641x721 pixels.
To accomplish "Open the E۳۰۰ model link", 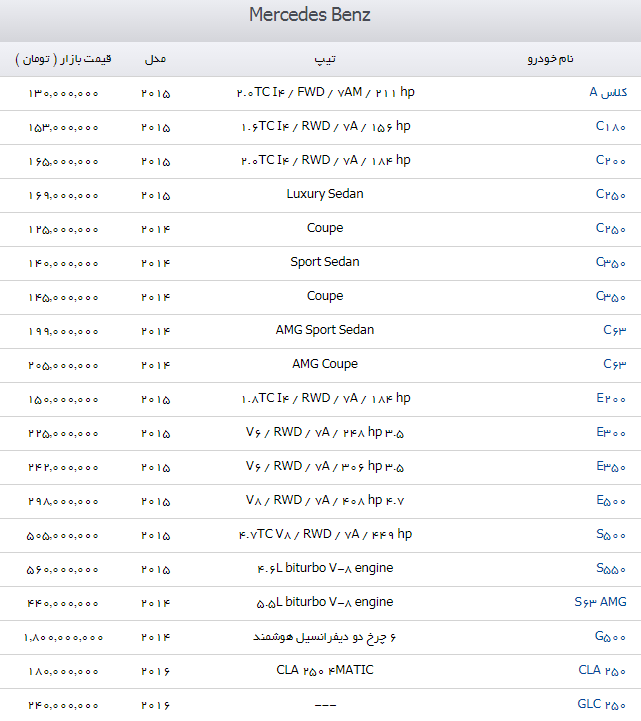I will (x=611, y=433).
